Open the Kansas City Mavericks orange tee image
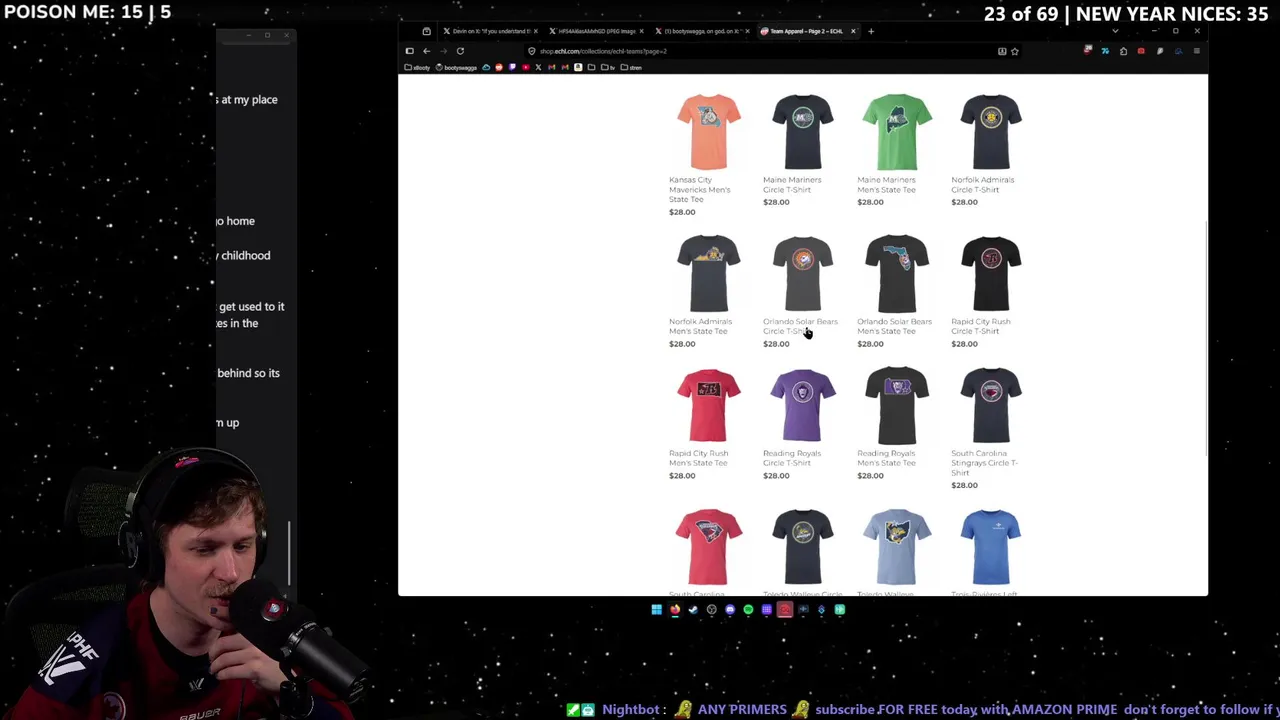Image resolution: width=1280 pixels, height=720 pixels. pyautogui.click(x=708, y=132)
